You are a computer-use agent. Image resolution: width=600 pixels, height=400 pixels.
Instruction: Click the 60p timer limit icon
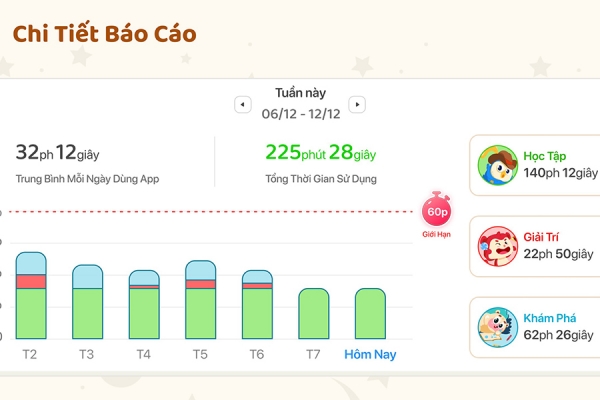click(x=437, y=209)
